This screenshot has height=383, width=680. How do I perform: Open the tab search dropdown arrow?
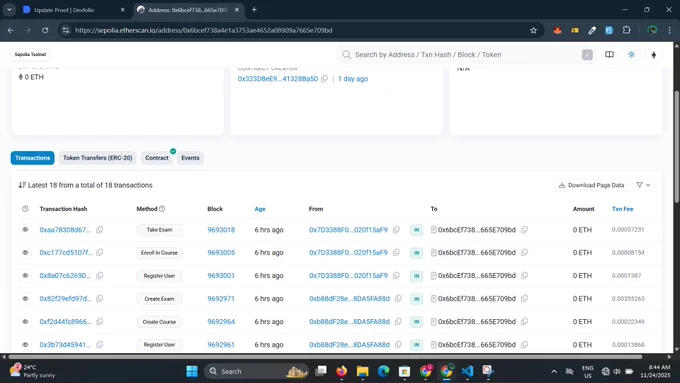point(9,10)
